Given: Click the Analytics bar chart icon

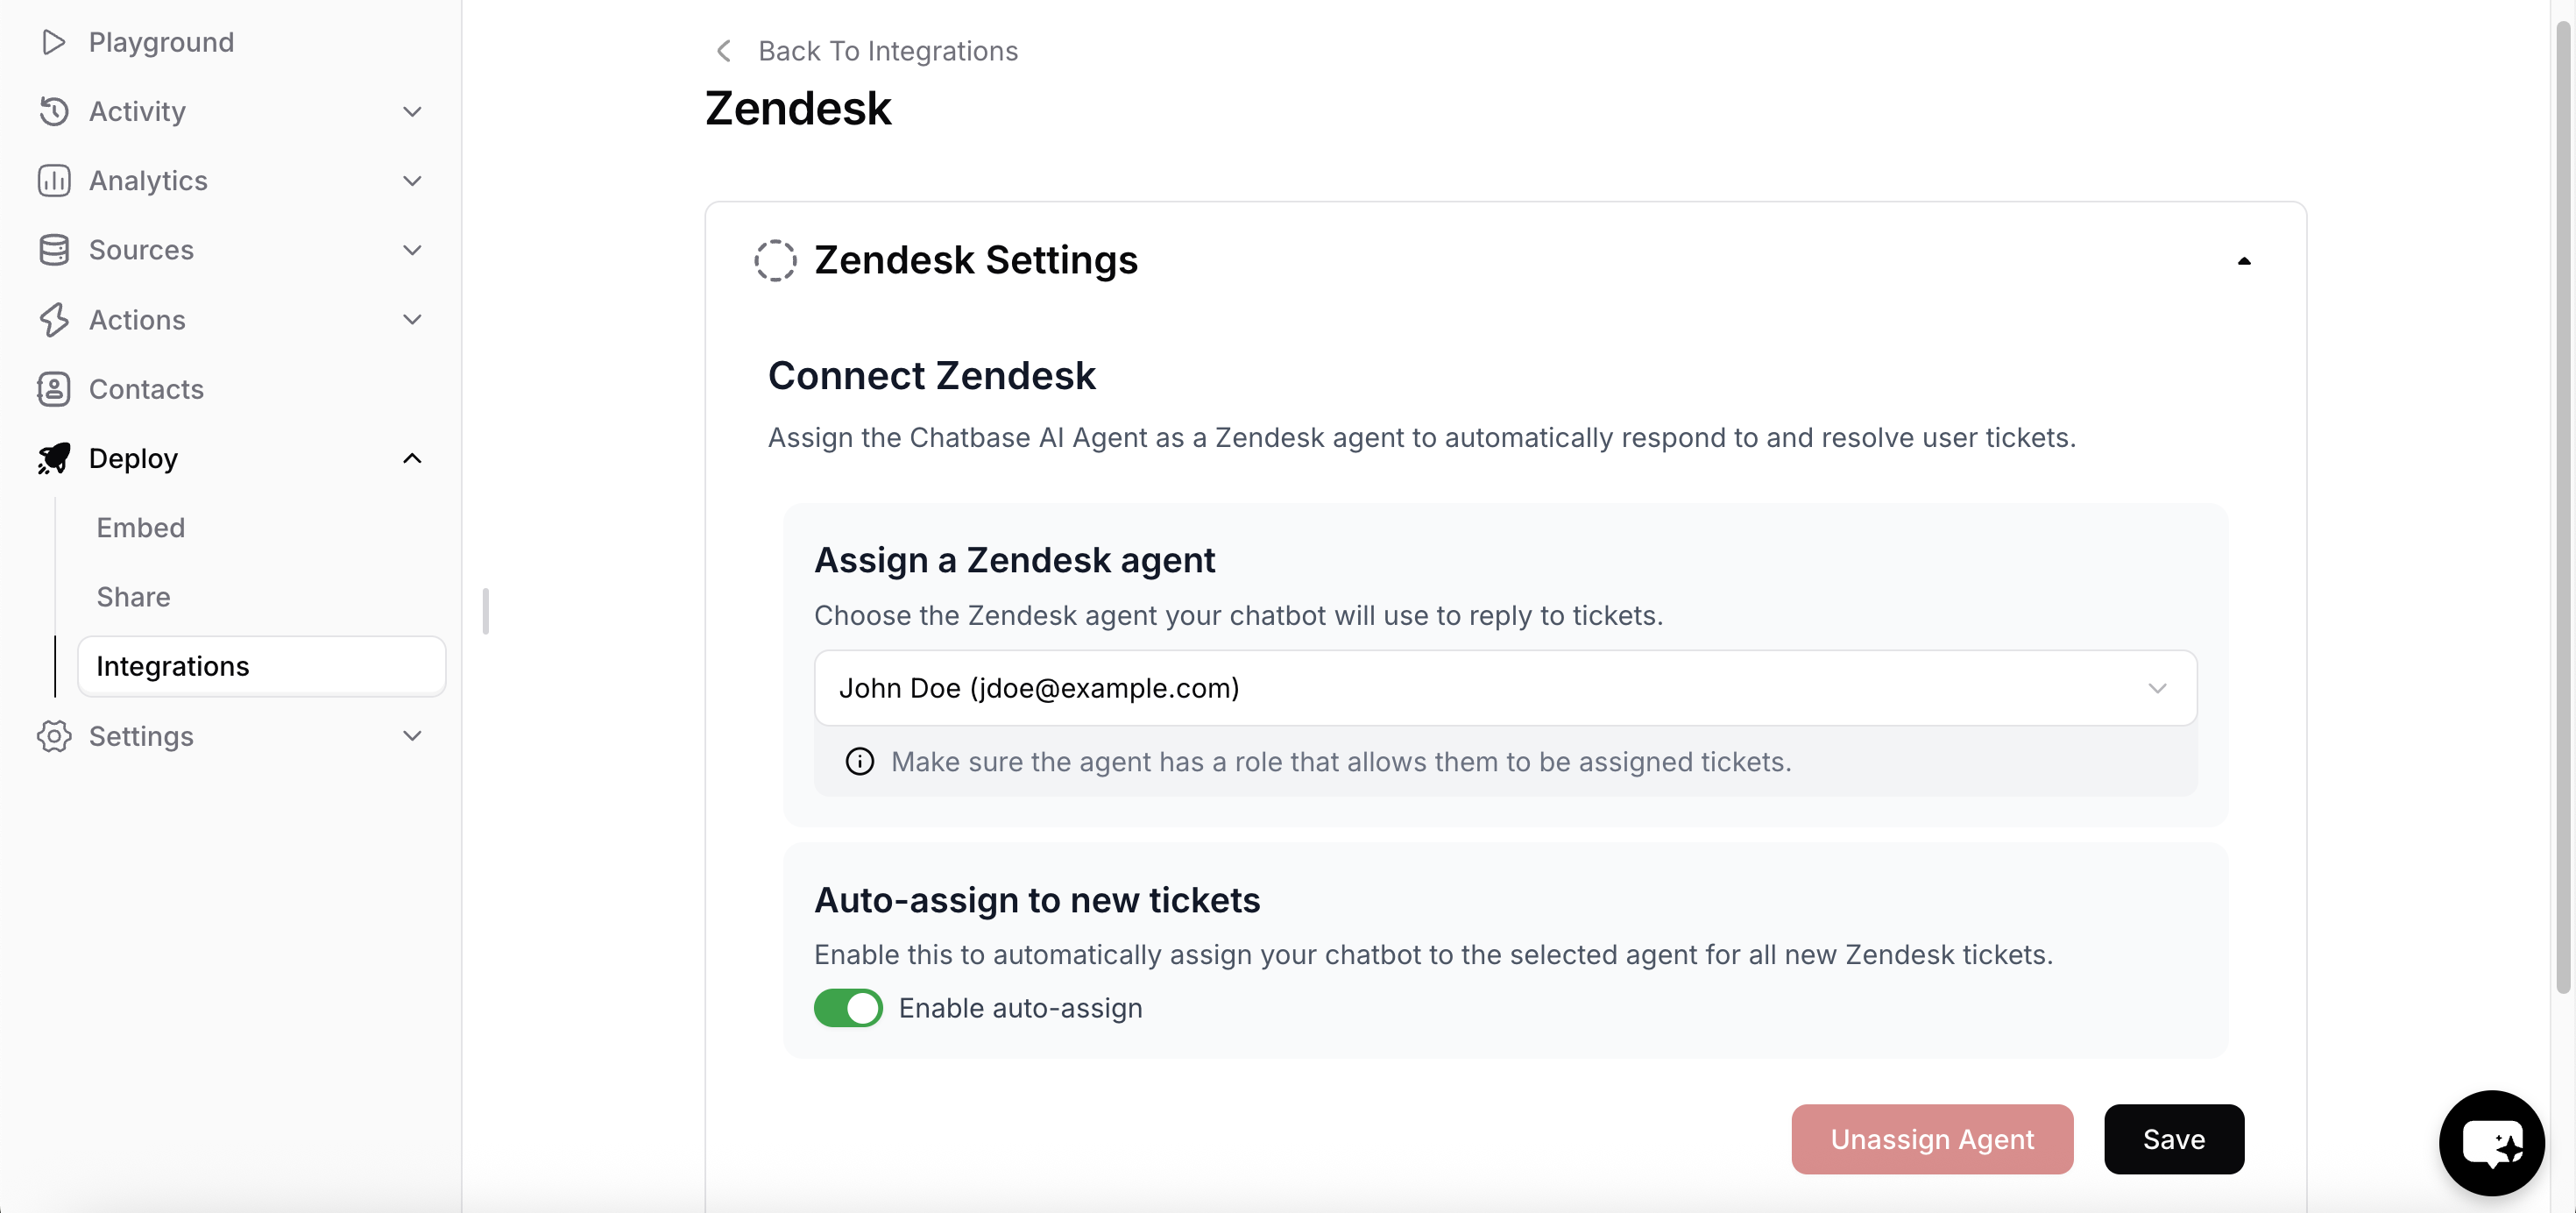Looking at the screenshot, I should click(53, 181).
